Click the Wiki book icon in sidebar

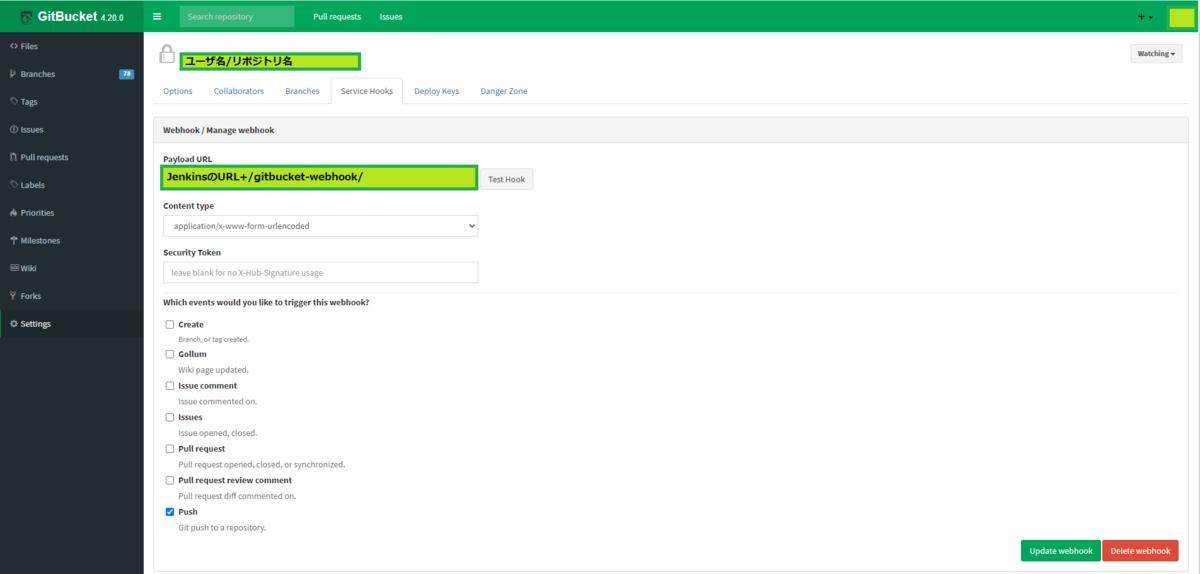(x=13, y=268)
